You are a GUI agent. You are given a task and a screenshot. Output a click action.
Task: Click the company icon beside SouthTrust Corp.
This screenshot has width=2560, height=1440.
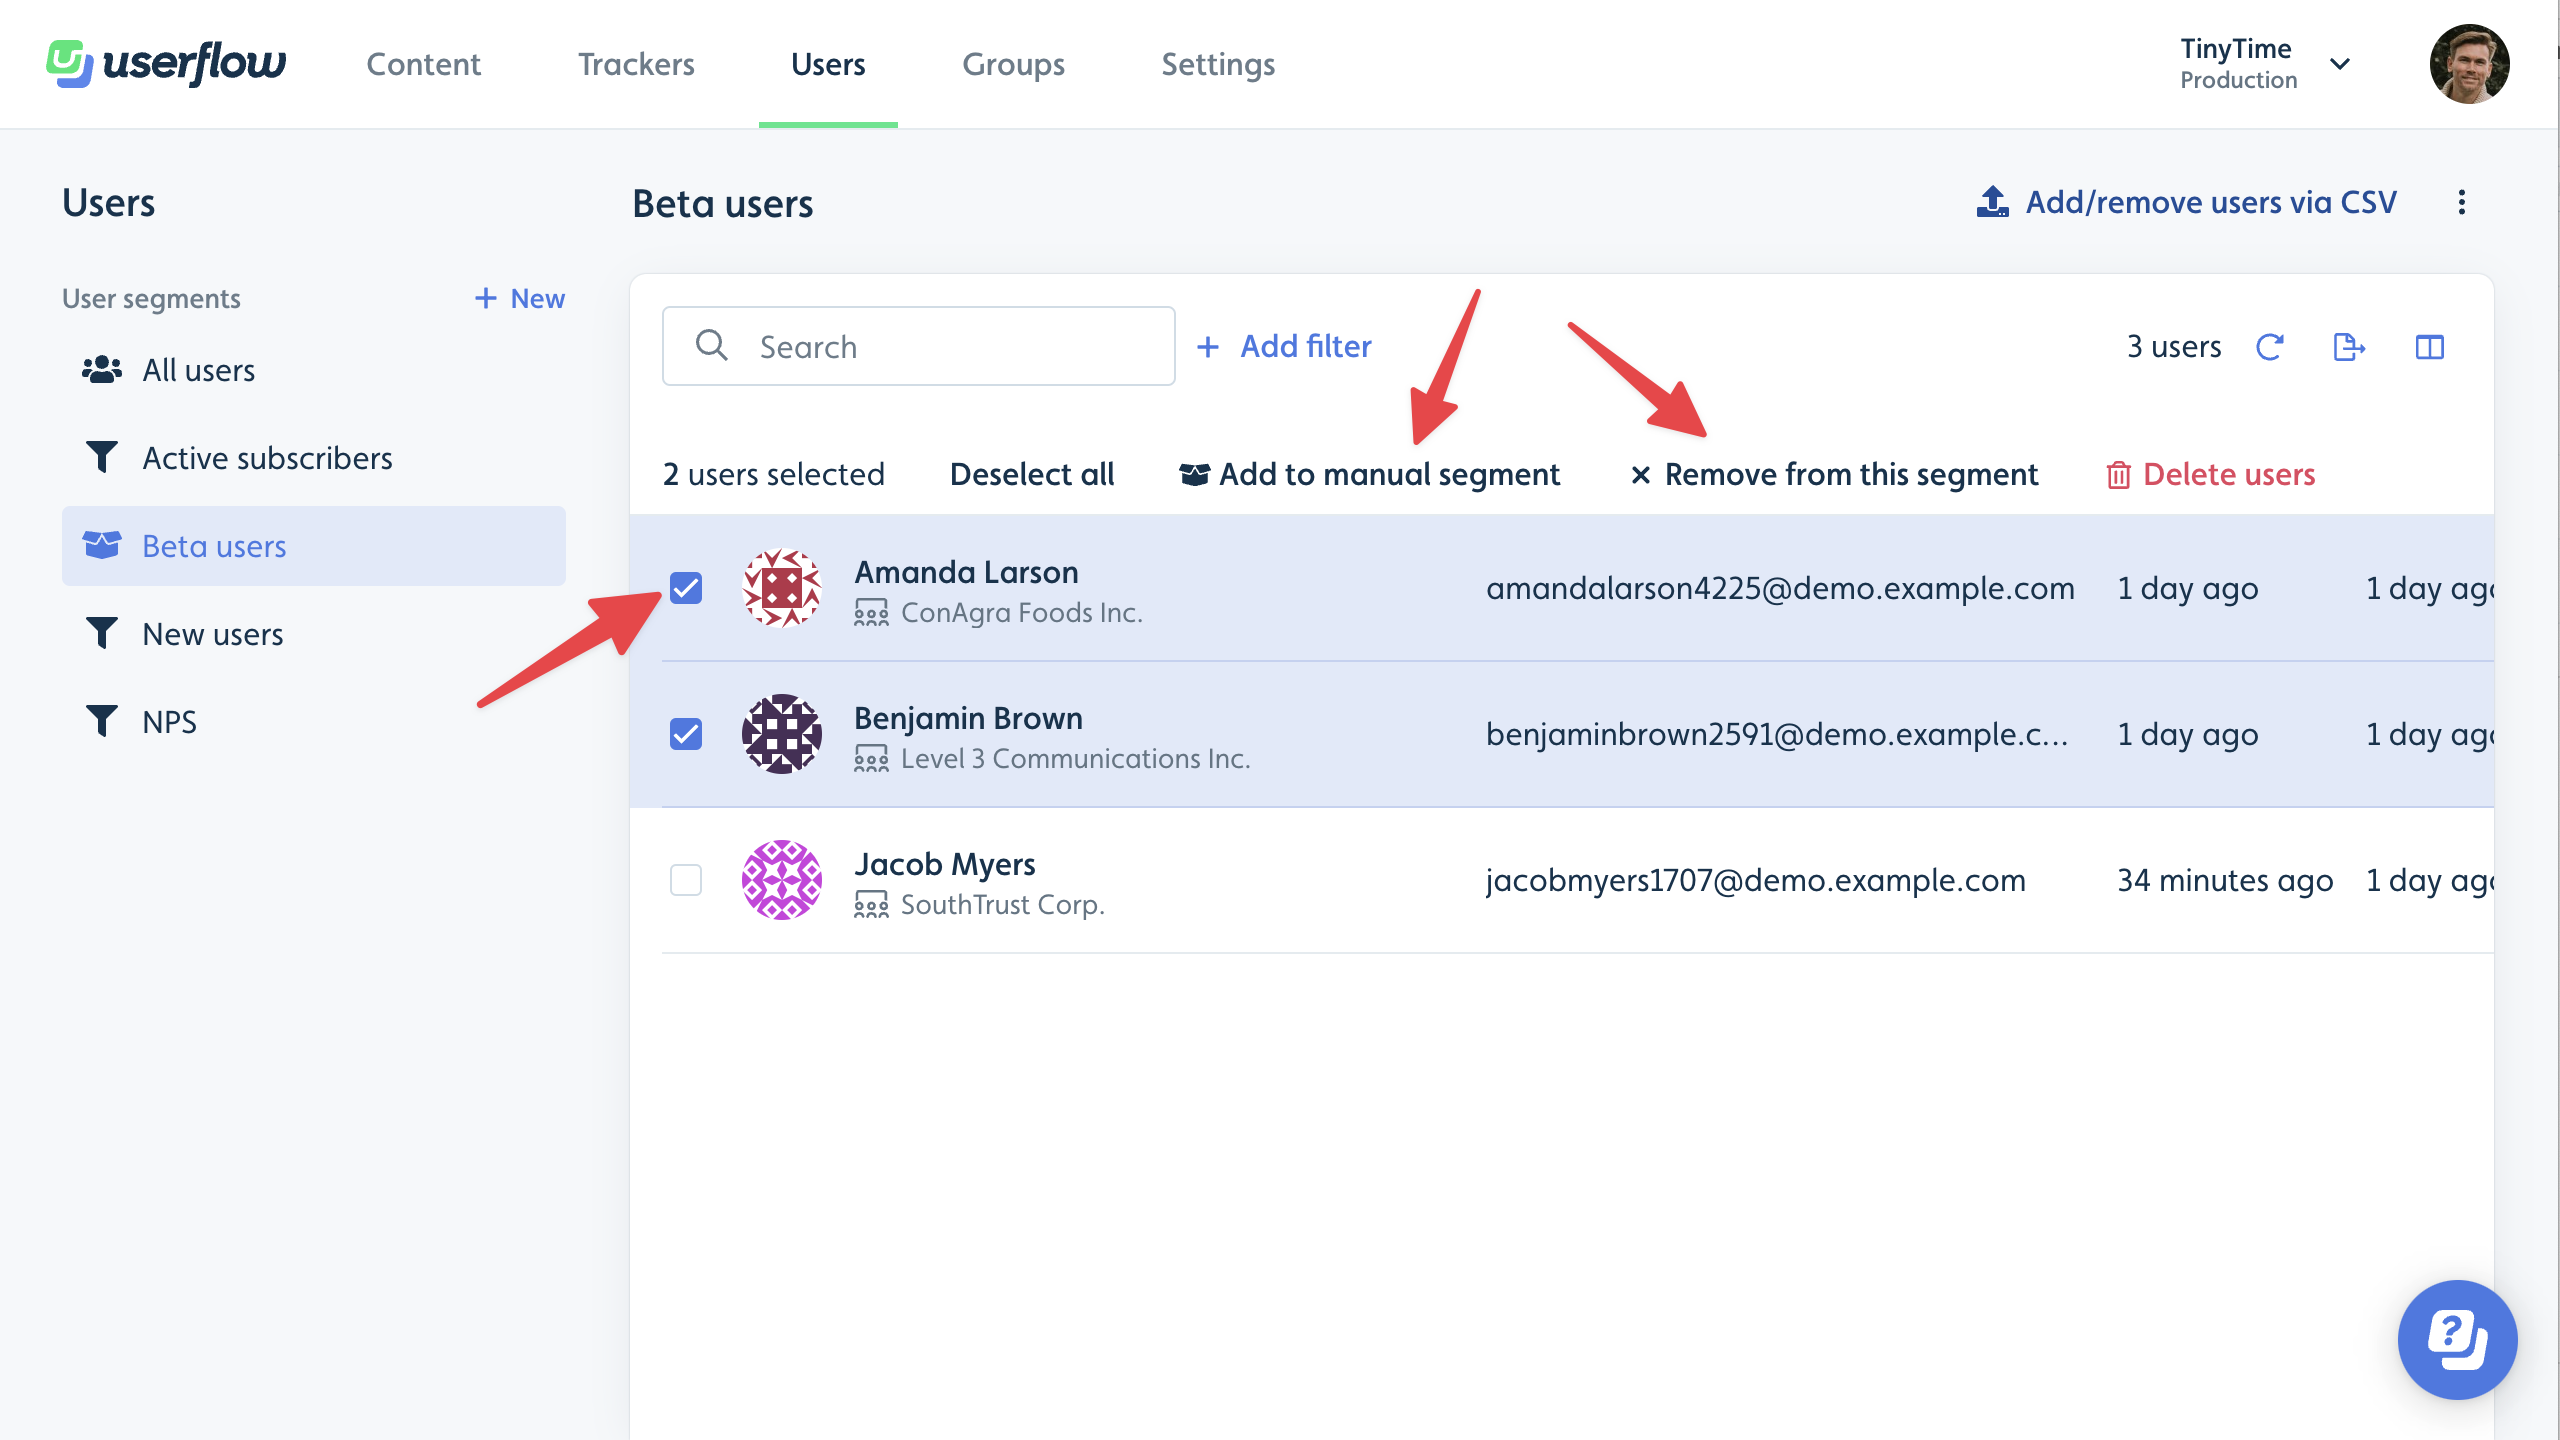(x=871, y=904)
